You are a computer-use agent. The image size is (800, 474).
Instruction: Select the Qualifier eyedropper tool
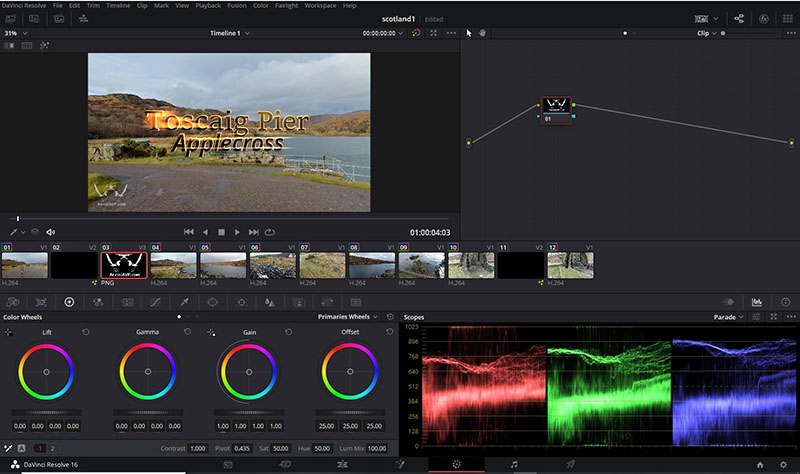[x=184, y=301]
